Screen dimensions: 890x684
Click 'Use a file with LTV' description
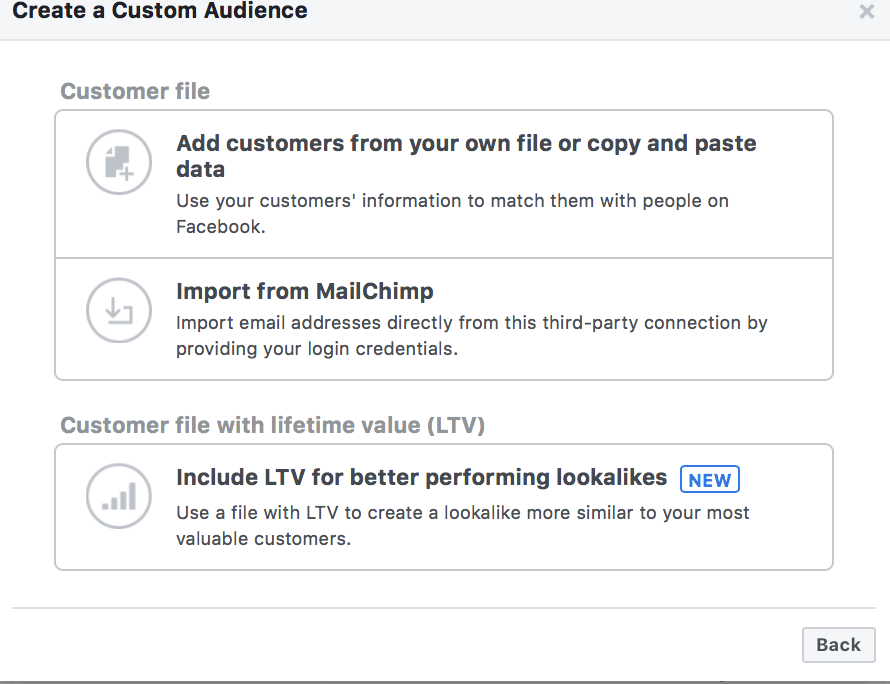point(463,526)
